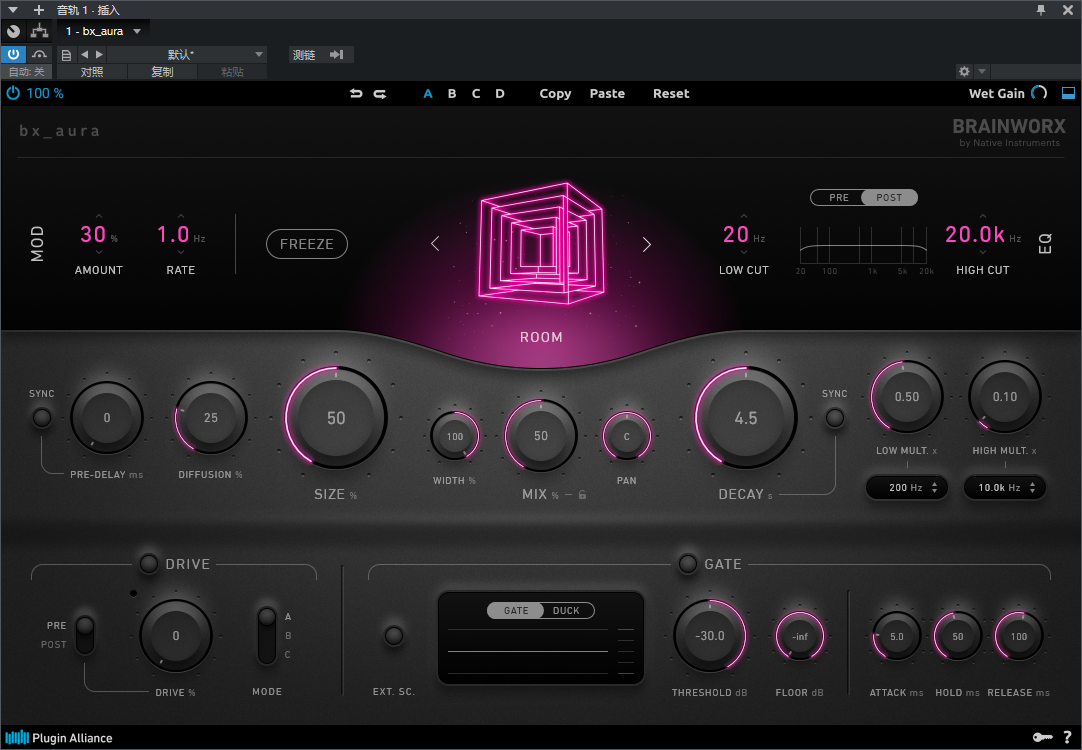
Task: Click the redo arrow icon
Action: coord(380,94)
